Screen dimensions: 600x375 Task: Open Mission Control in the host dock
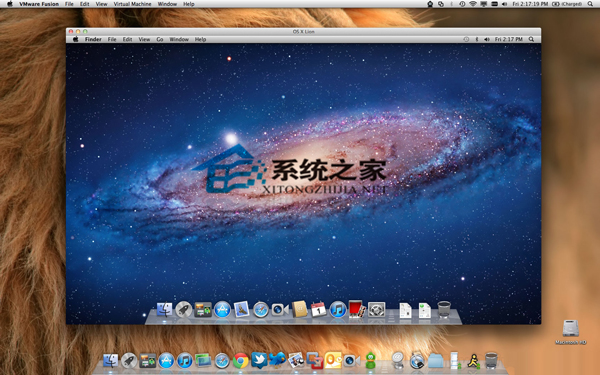(147, 361)
